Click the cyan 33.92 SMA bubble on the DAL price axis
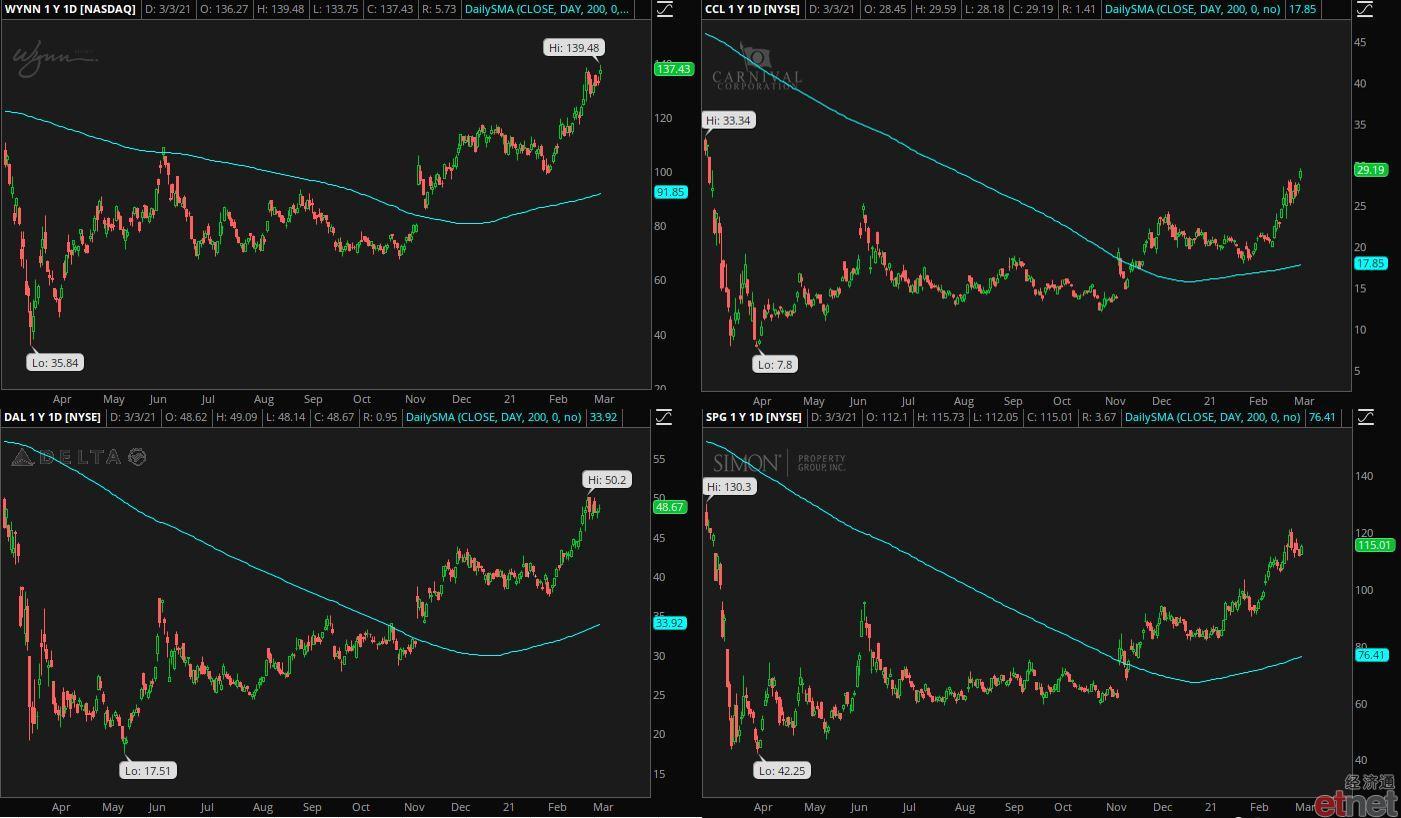Viewport: 1401px width, 818px height. (x=670, y=623)
